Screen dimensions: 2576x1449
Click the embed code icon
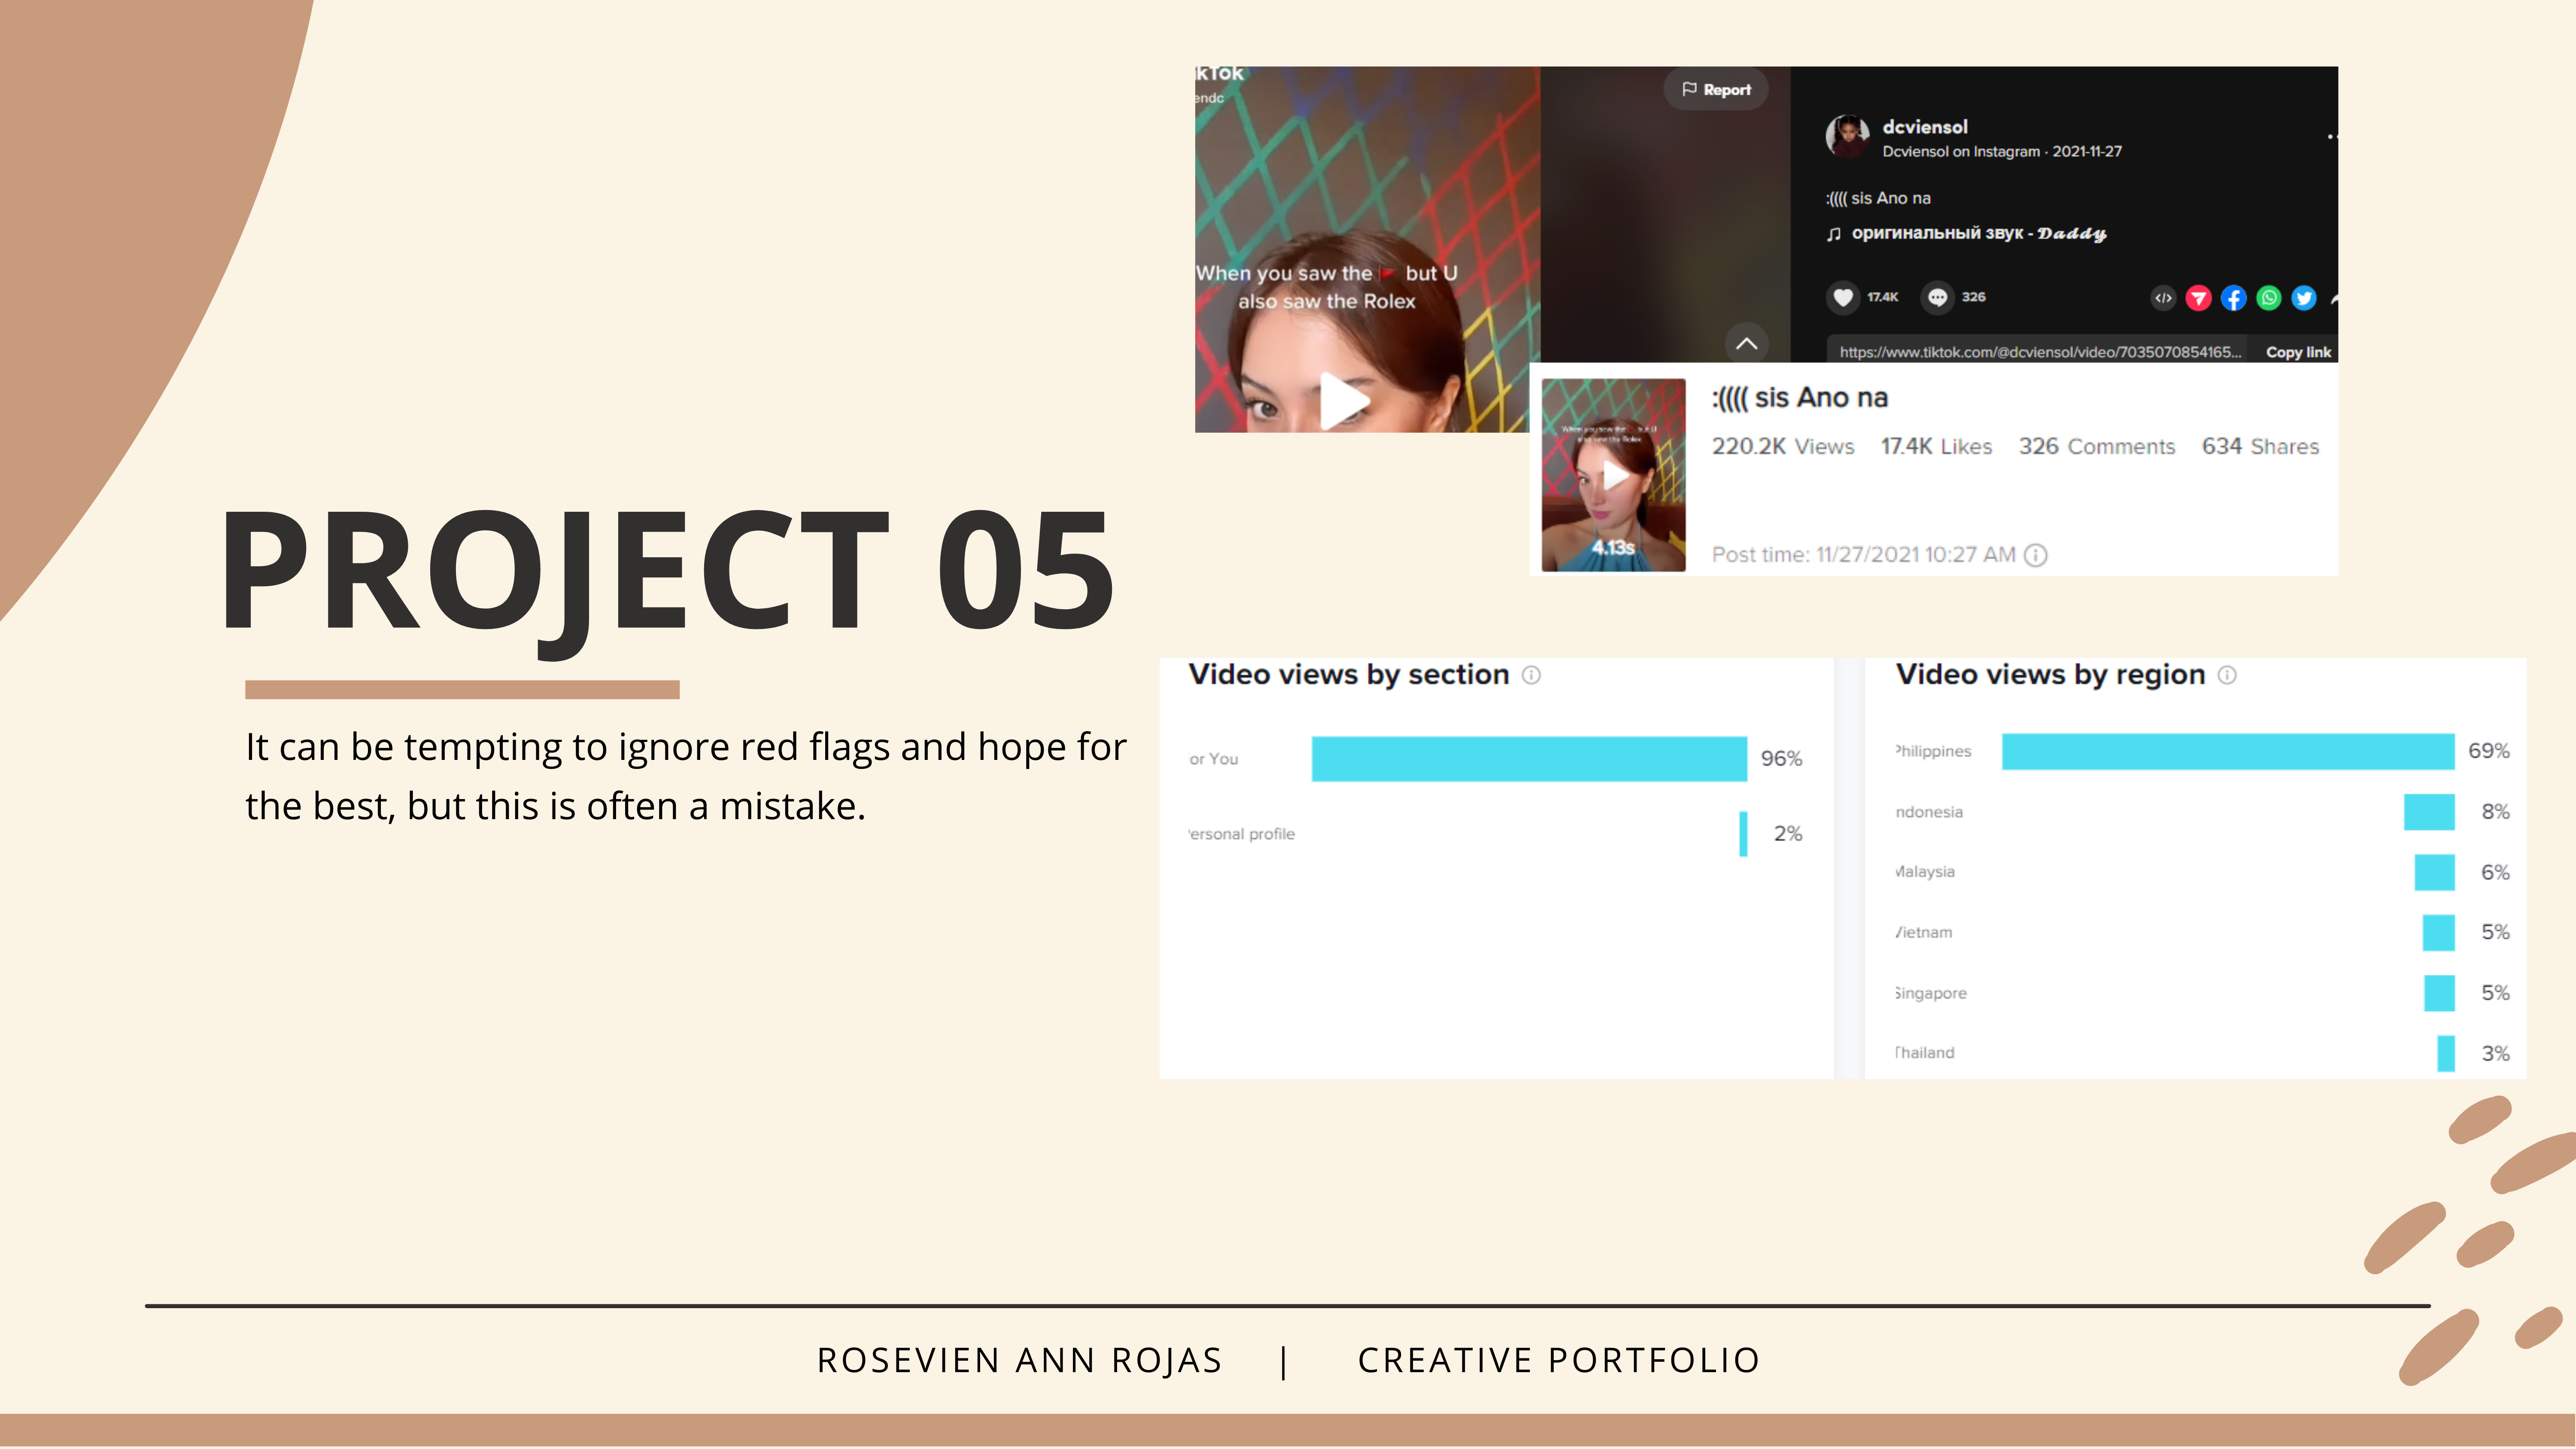click(x=2163, y=298)
